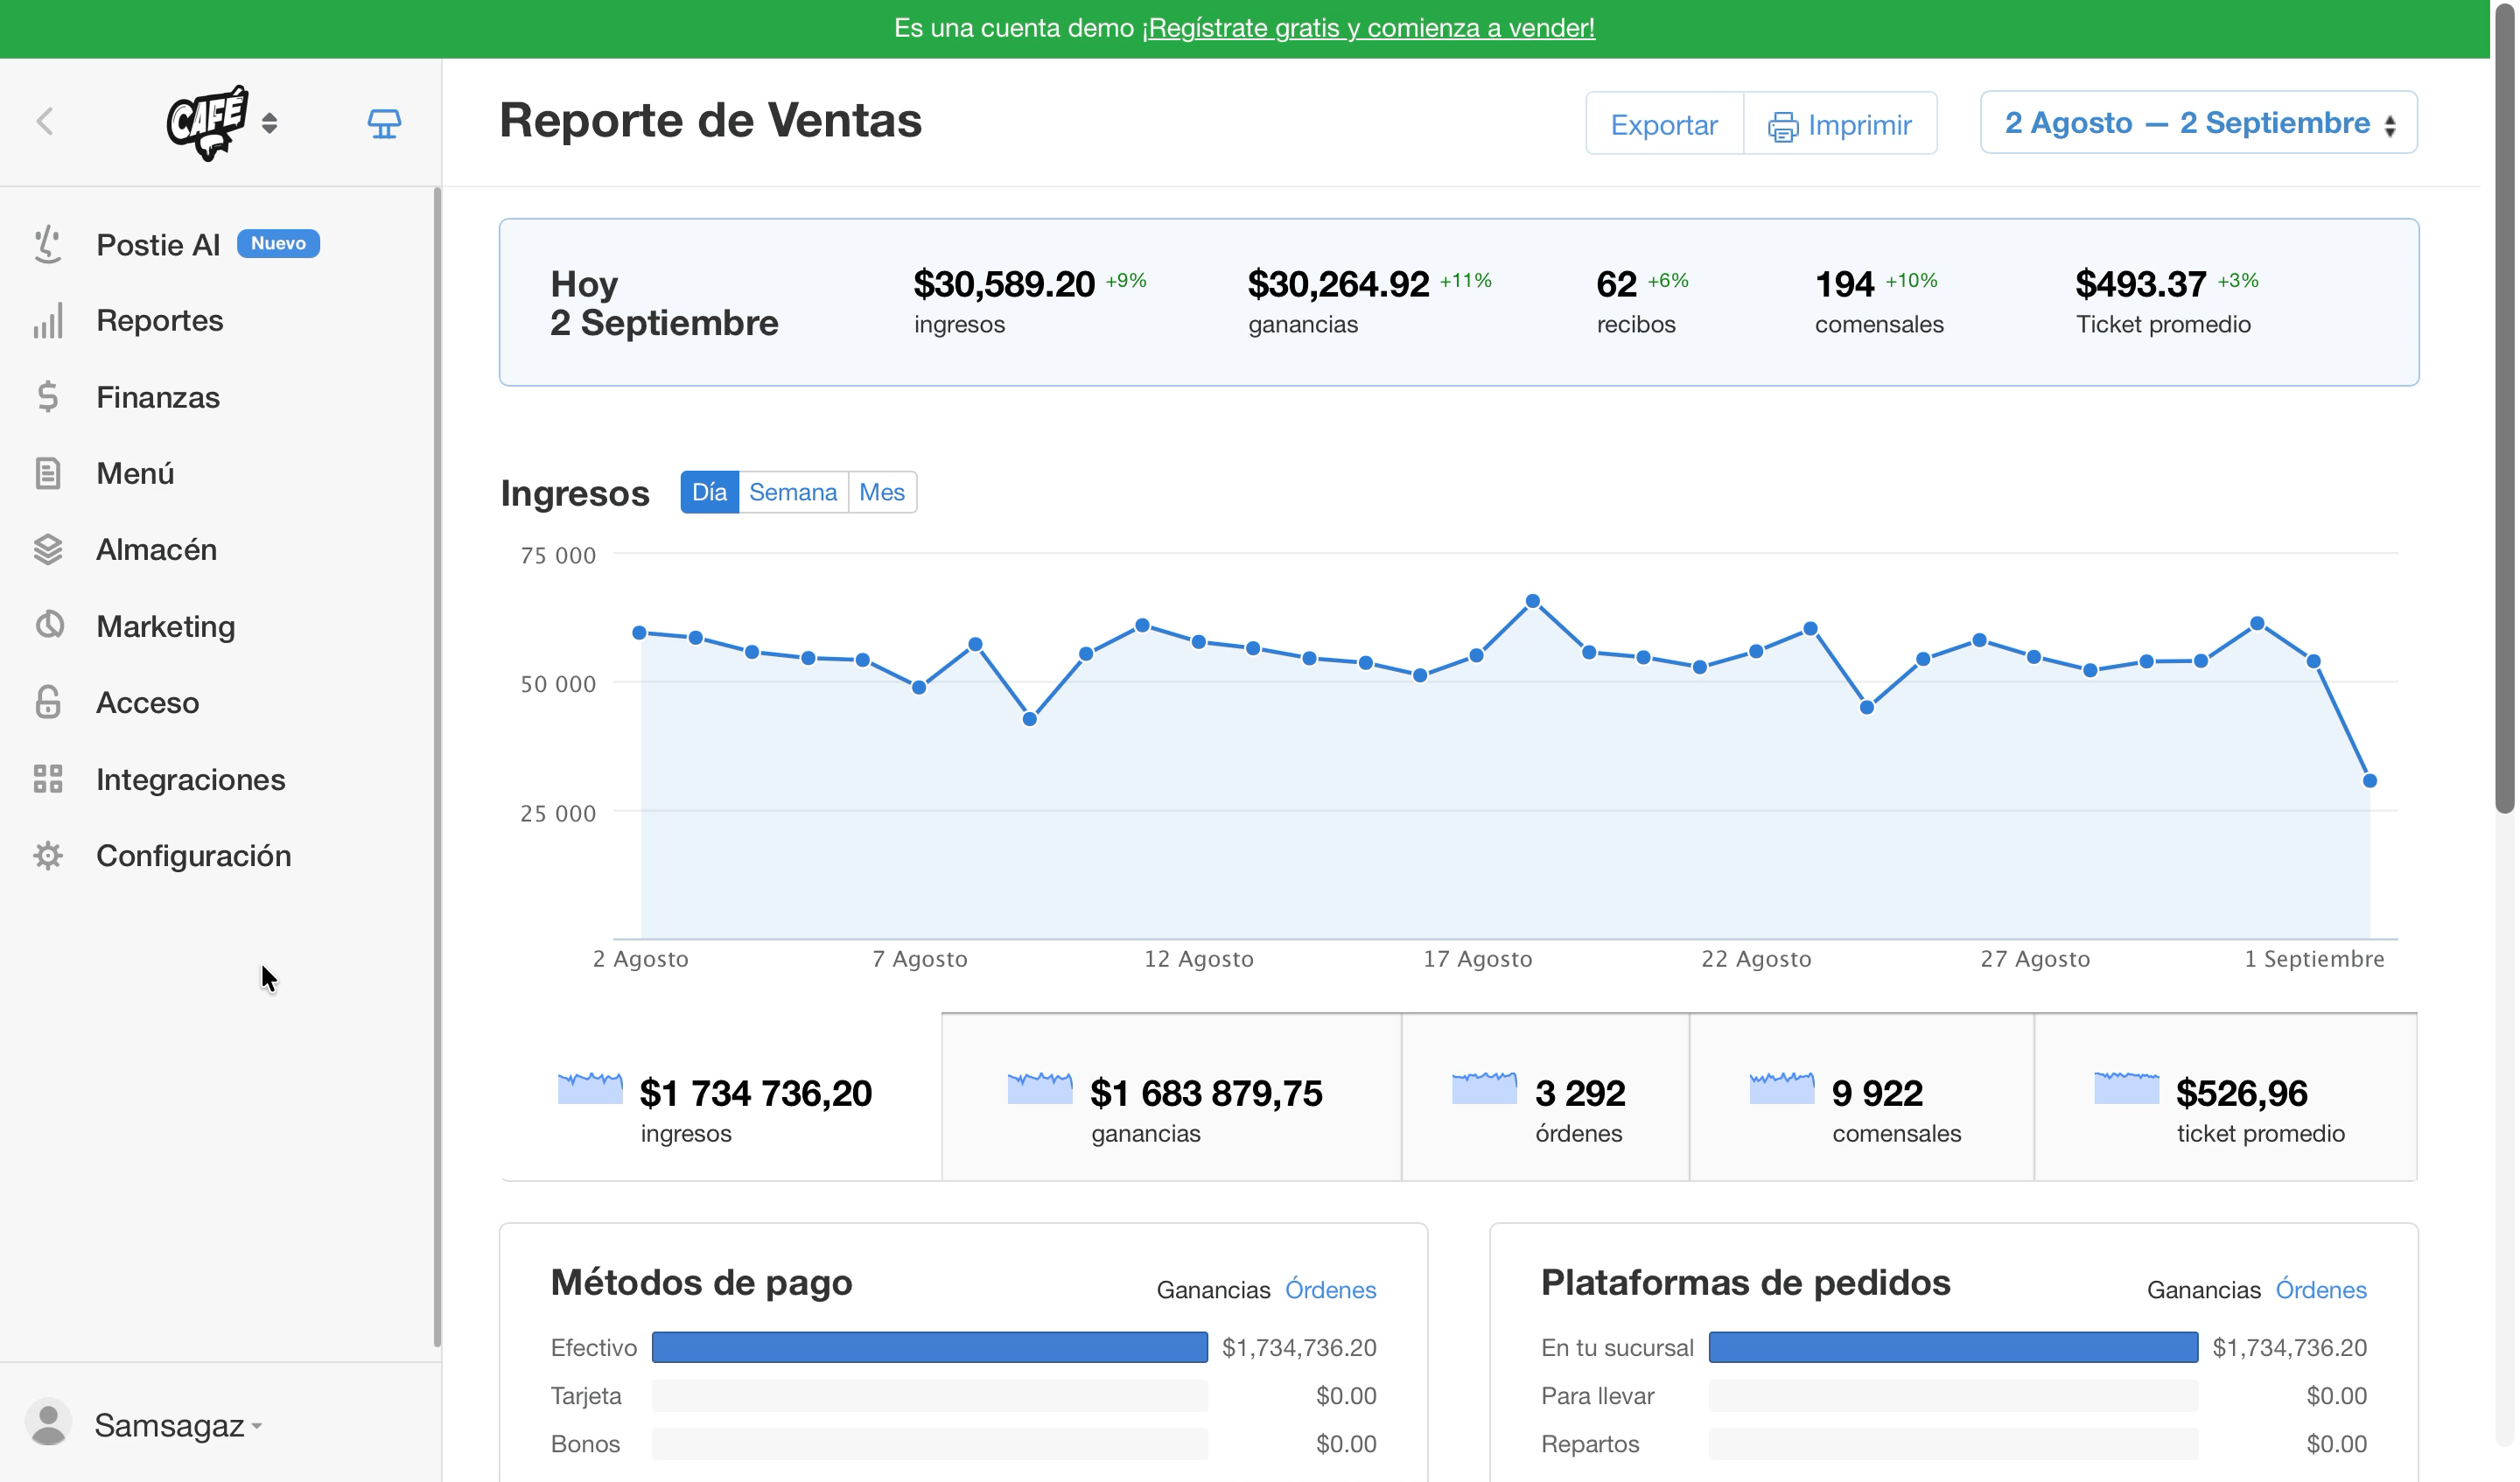Click the Almacén layers icon

pyautogui.click(x=48, y=550)
